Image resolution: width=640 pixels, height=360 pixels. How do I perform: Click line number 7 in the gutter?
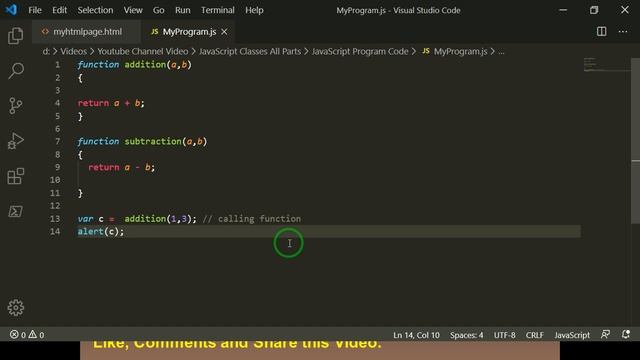pyautogui.click(x=58, y=141)
